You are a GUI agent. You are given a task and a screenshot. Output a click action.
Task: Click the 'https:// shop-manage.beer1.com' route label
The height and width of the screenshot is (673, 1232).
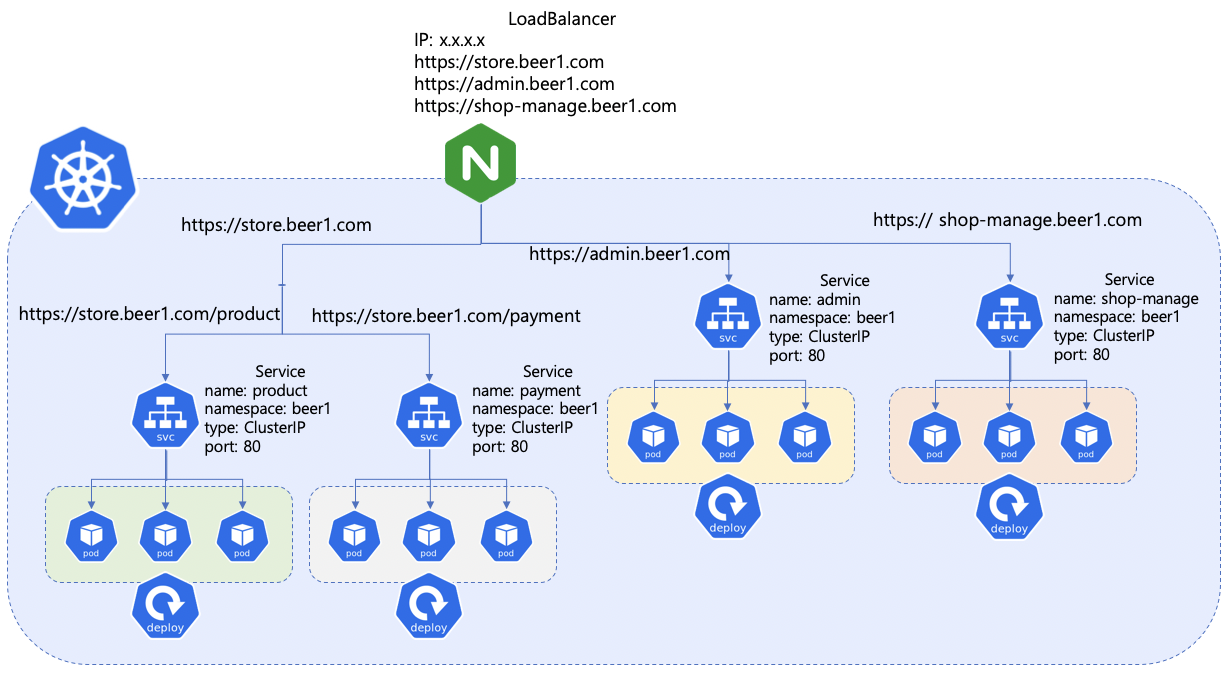pos(1007,219)
